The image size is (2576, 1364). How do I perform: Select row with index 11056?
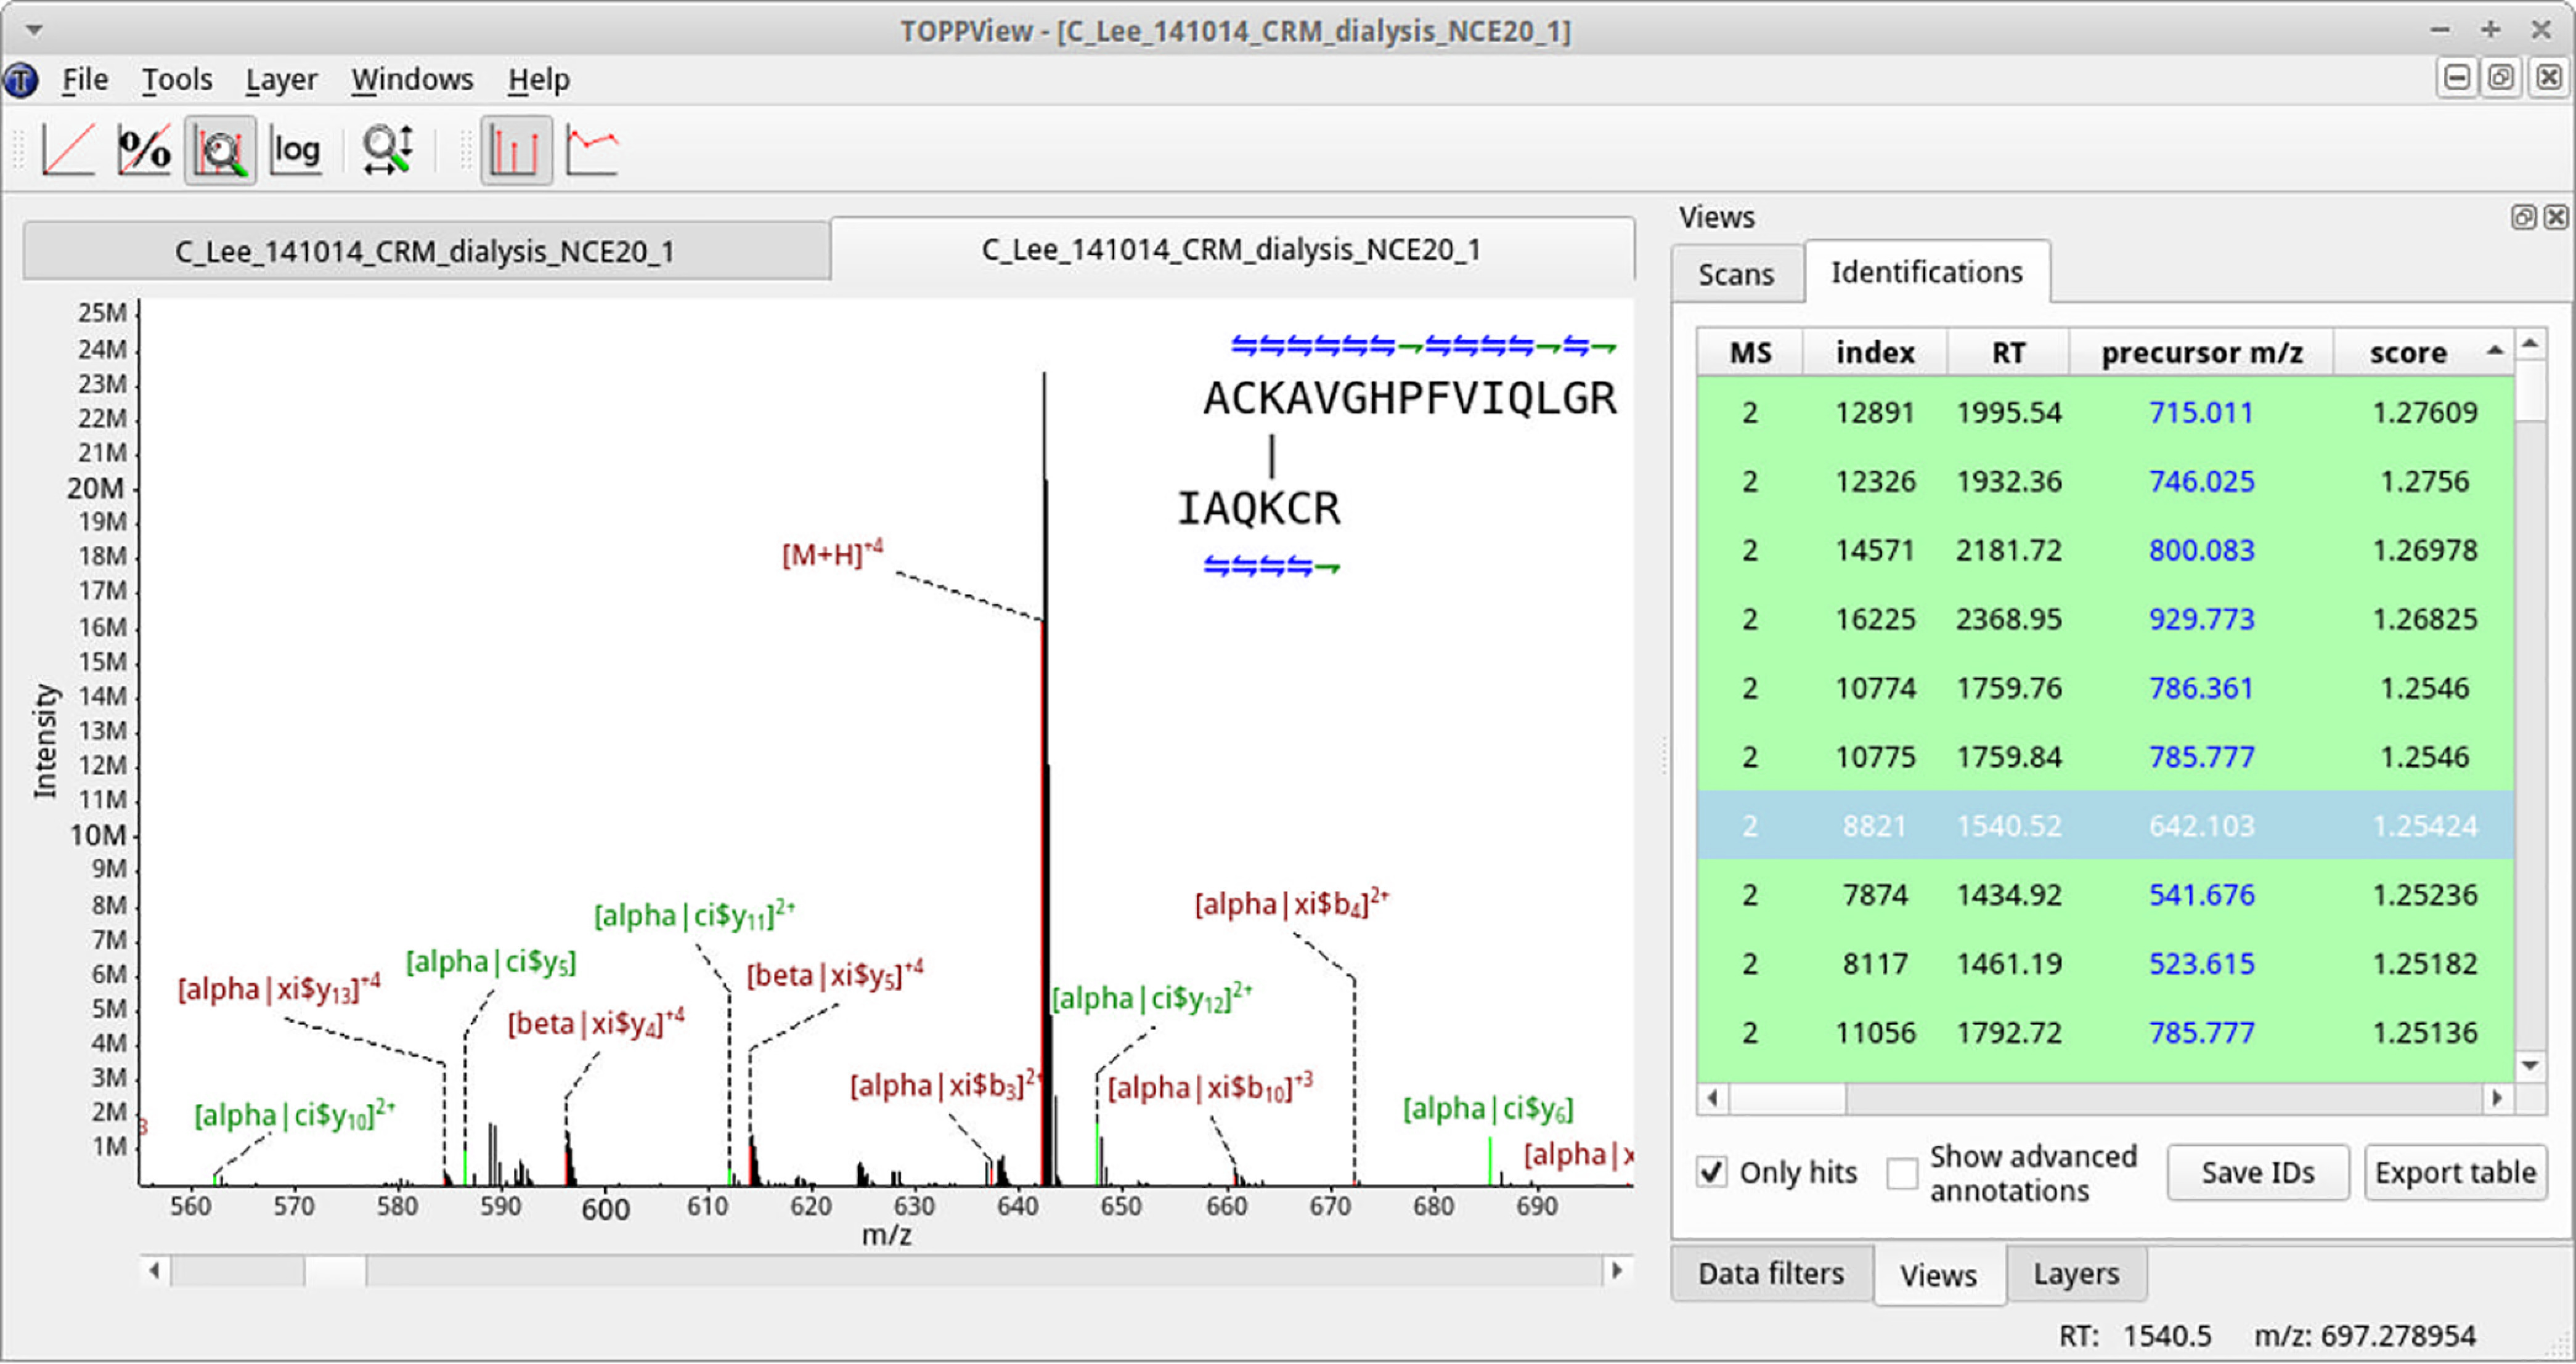pyautogui.click(x=2105, y=1033)
